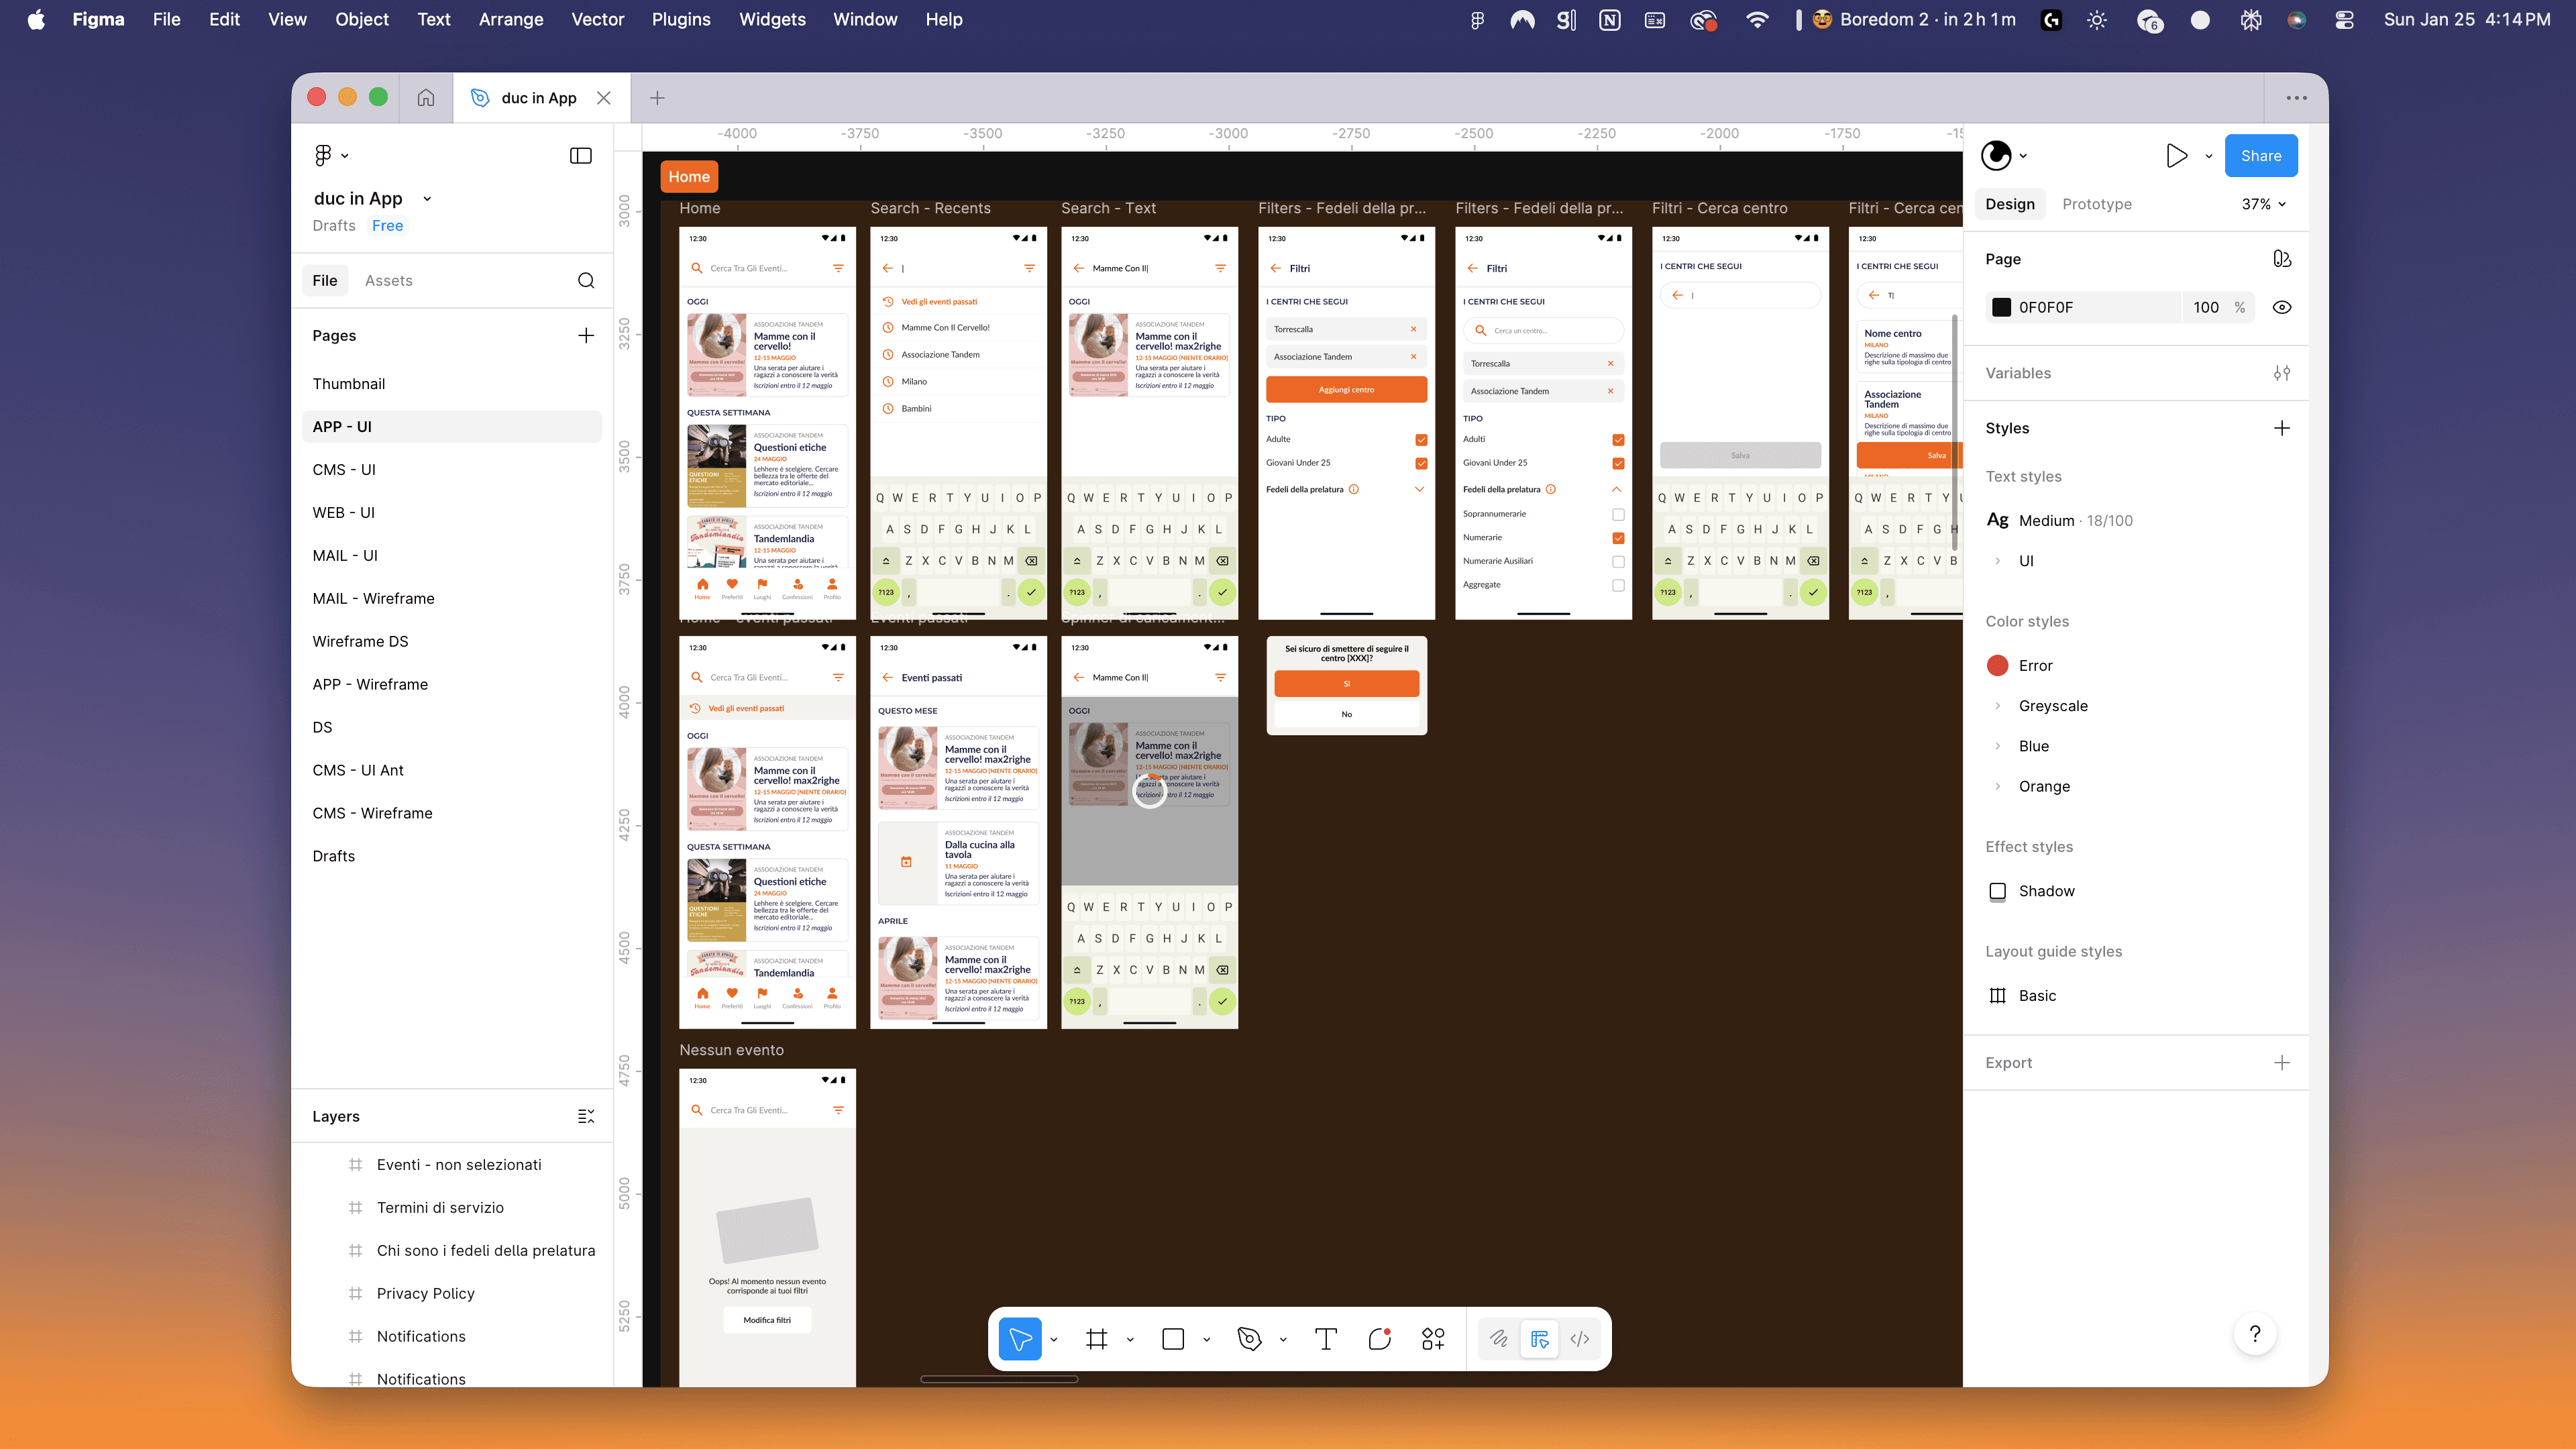Image resolution: width=2576 pixels, height=1449 pixels.
Task: Click the blue Share button
Action: click(x=2260, y=155)
